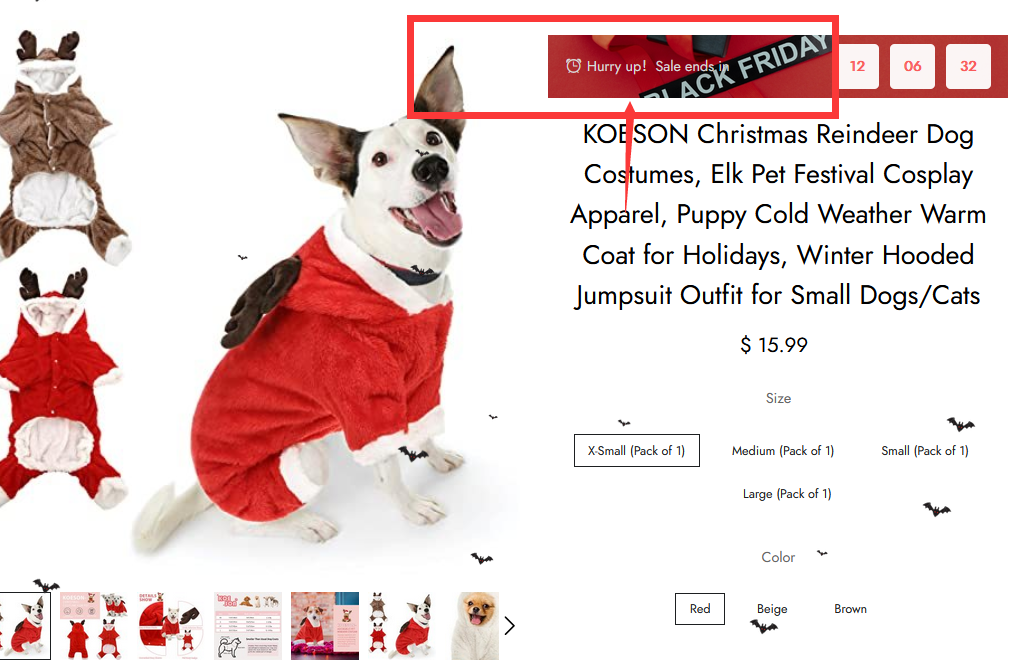1017x663 pixels.
Task: Choose the Medium (Pack of 1) size
Action: (783, 450)
